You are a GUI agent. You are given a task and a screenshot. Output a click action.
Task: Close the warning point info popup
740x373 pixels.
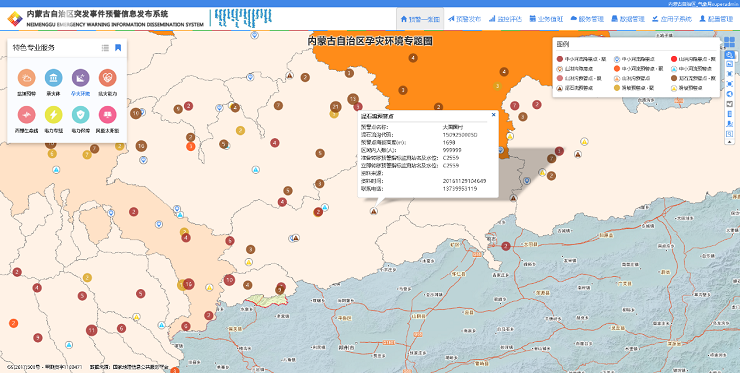[x=494, y=114]
